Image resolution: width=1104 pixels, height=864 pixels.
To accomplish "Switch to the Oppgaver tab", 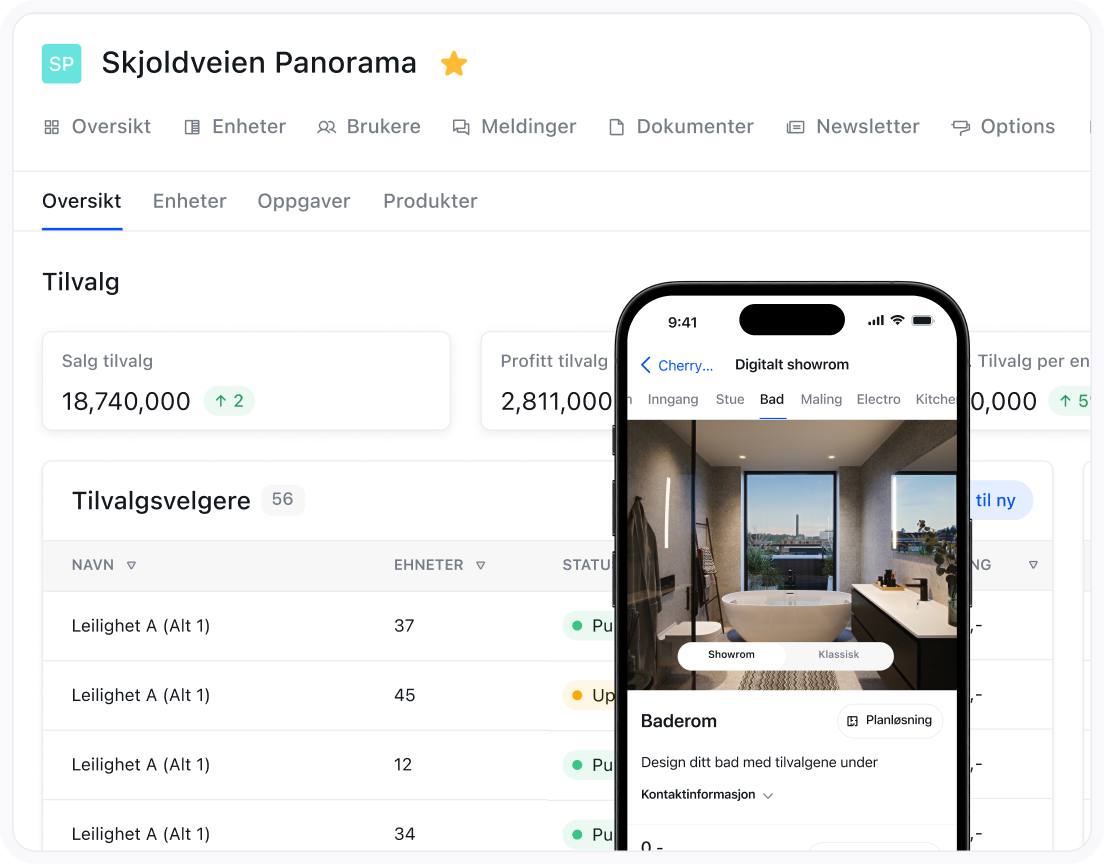I will point(304,201).
